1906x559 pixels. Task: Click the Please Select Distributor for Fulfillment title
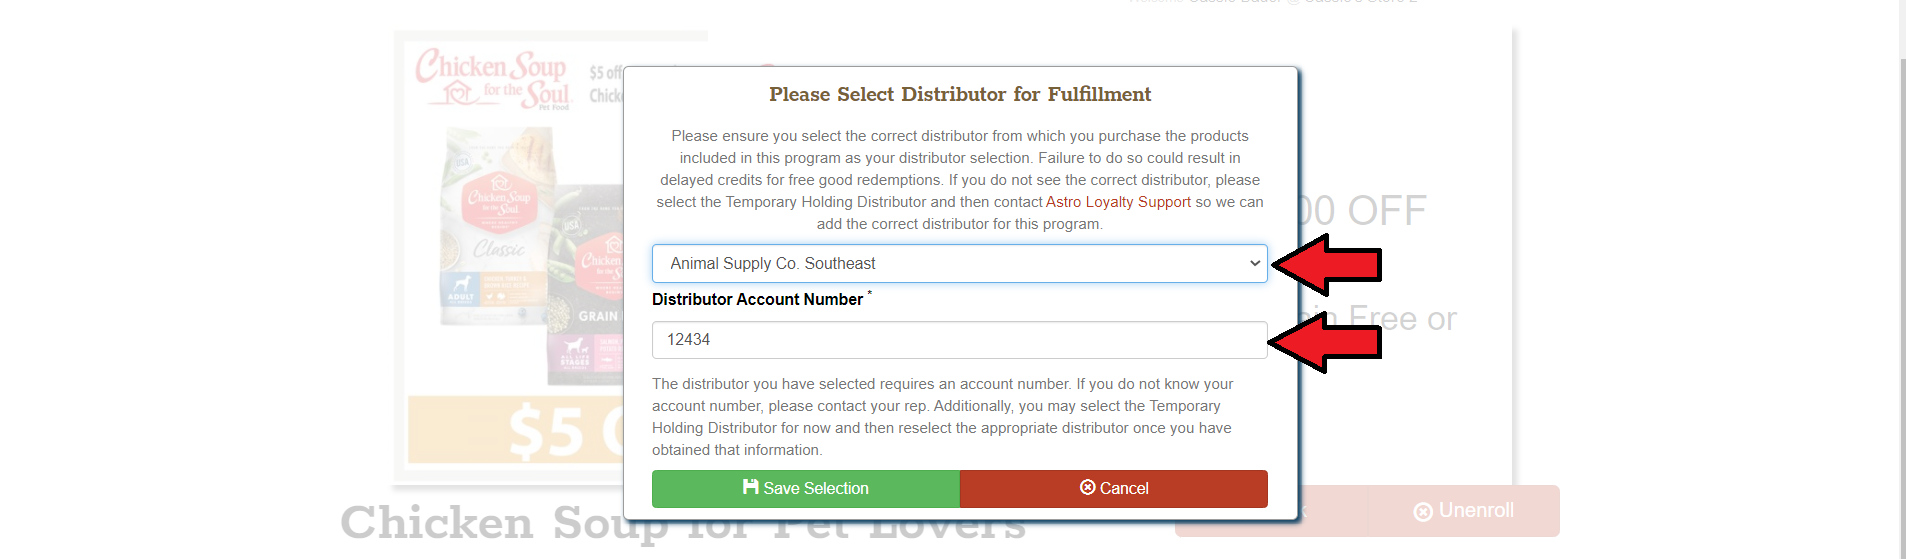click(959, 94)
